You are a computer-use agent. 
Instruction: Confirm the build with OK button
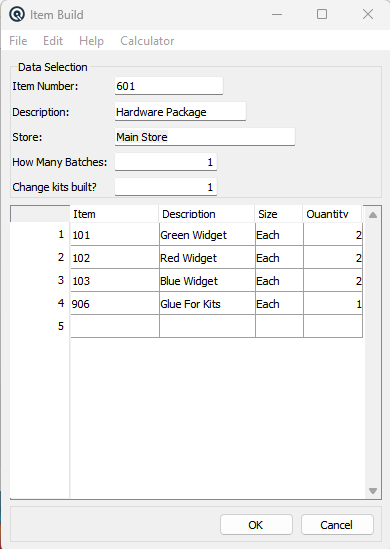(x=256, y=524)
